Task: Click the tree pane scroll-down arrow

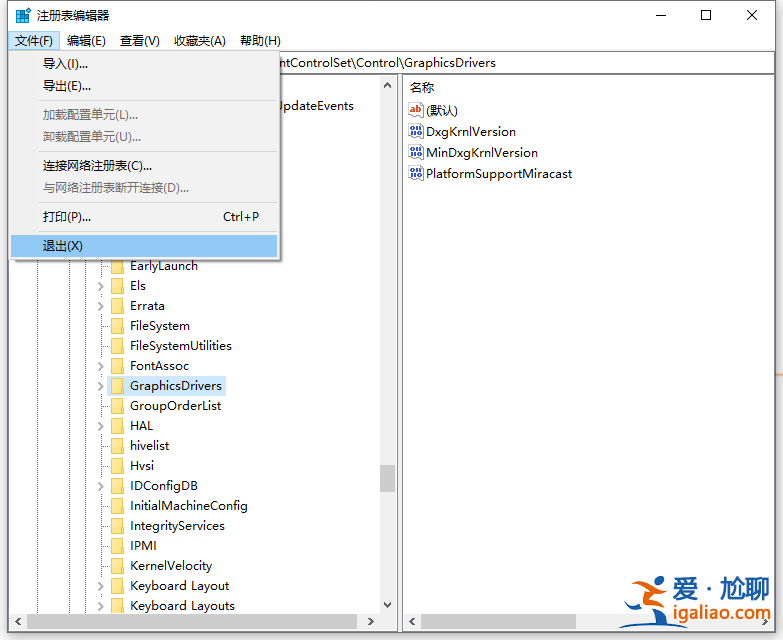Action: 388,605
